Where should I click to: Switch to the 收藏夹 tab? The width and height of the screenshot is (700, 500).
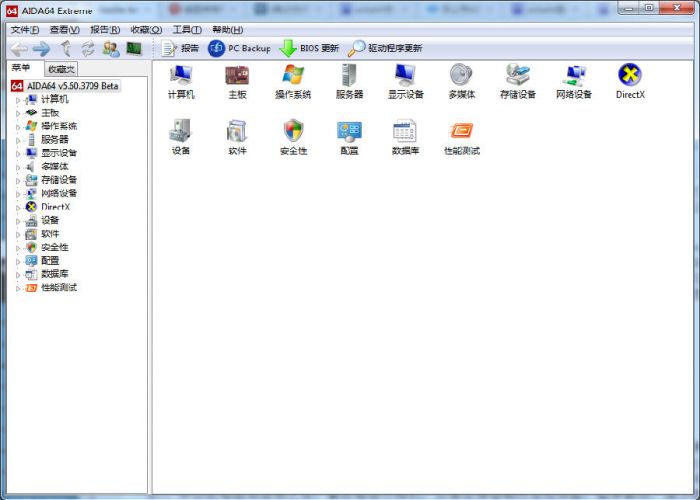click(62, 69)
